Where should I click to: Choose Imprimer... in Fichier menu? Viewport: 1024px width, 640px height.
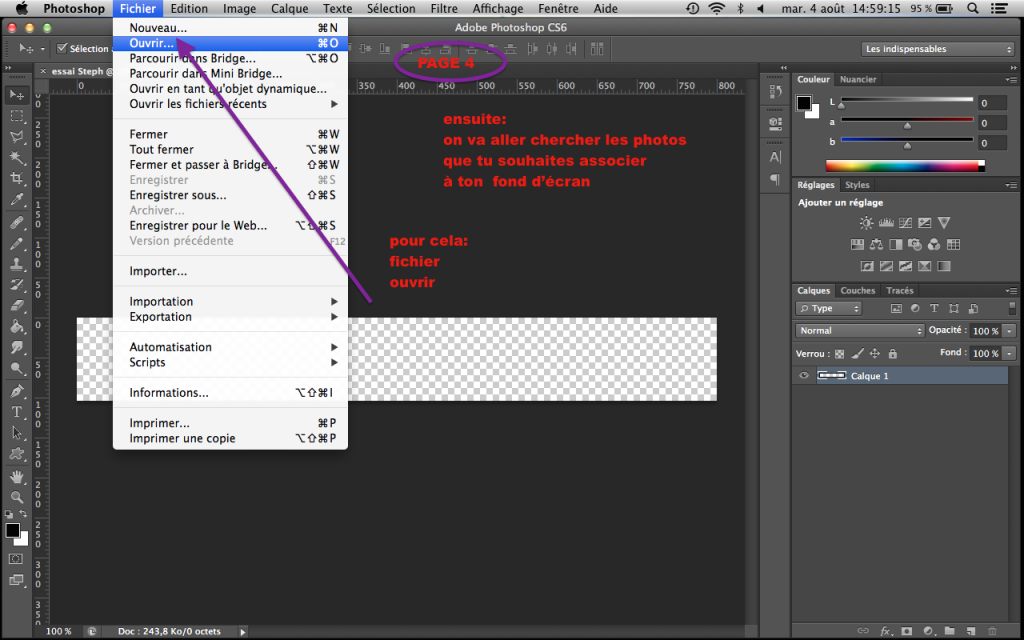[230, 423]
